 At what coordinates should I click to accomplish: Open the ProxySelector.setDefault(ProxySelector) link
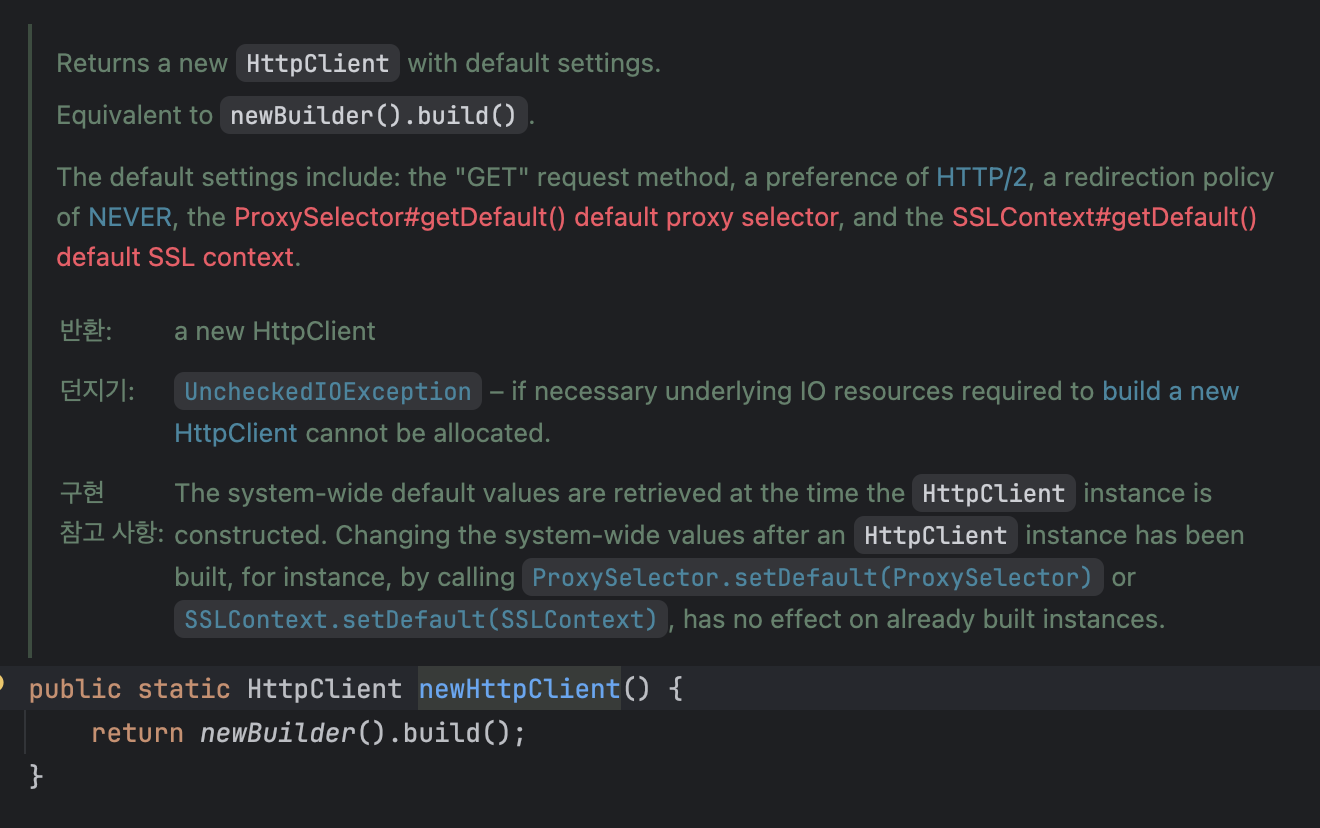(812, 577)
